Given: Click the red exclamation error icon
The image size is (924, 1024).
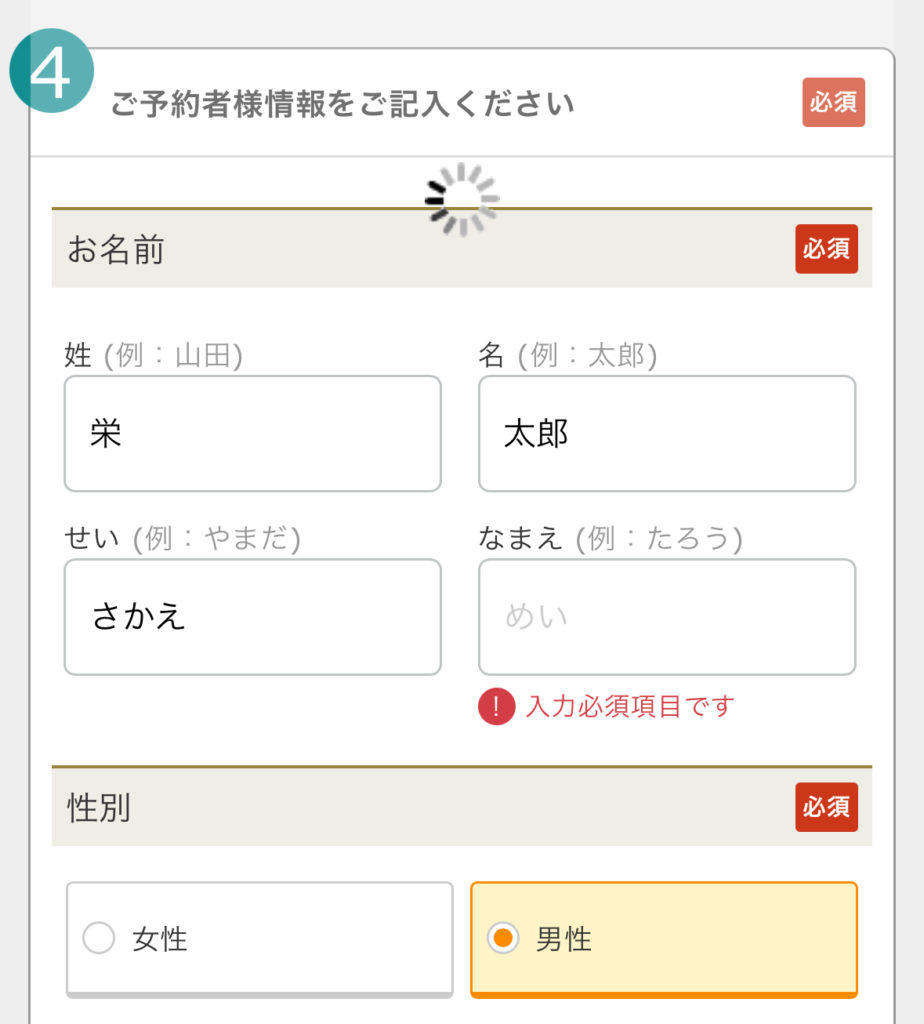Looking at the screenshot, I should [496, 707].
